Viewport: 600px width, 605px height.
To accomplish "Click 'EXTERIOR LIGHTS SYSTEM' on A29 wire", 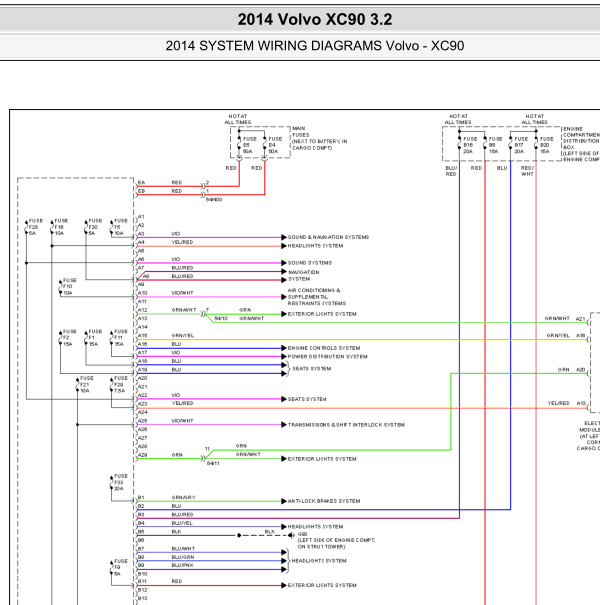I will tap(322, 459).
